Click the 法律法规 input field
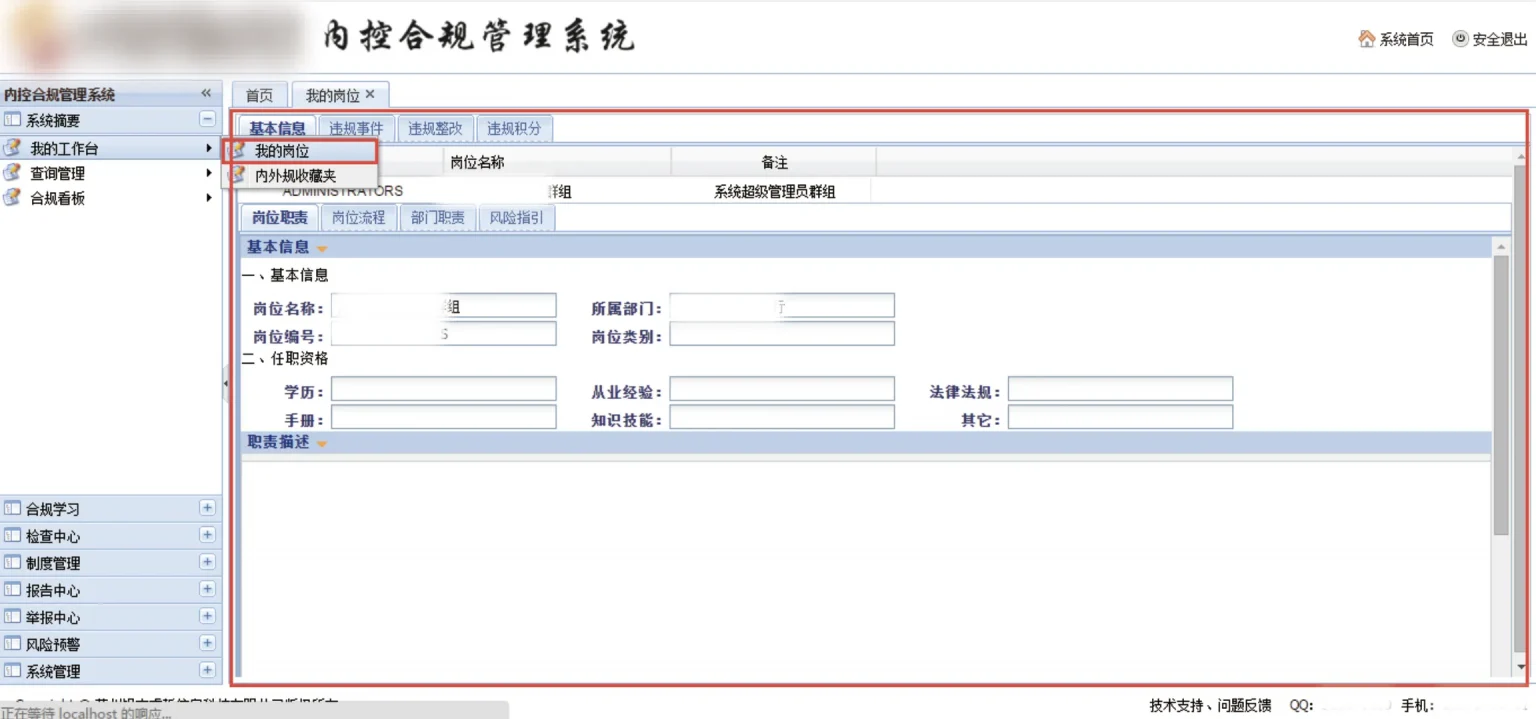 point(1120,389)
